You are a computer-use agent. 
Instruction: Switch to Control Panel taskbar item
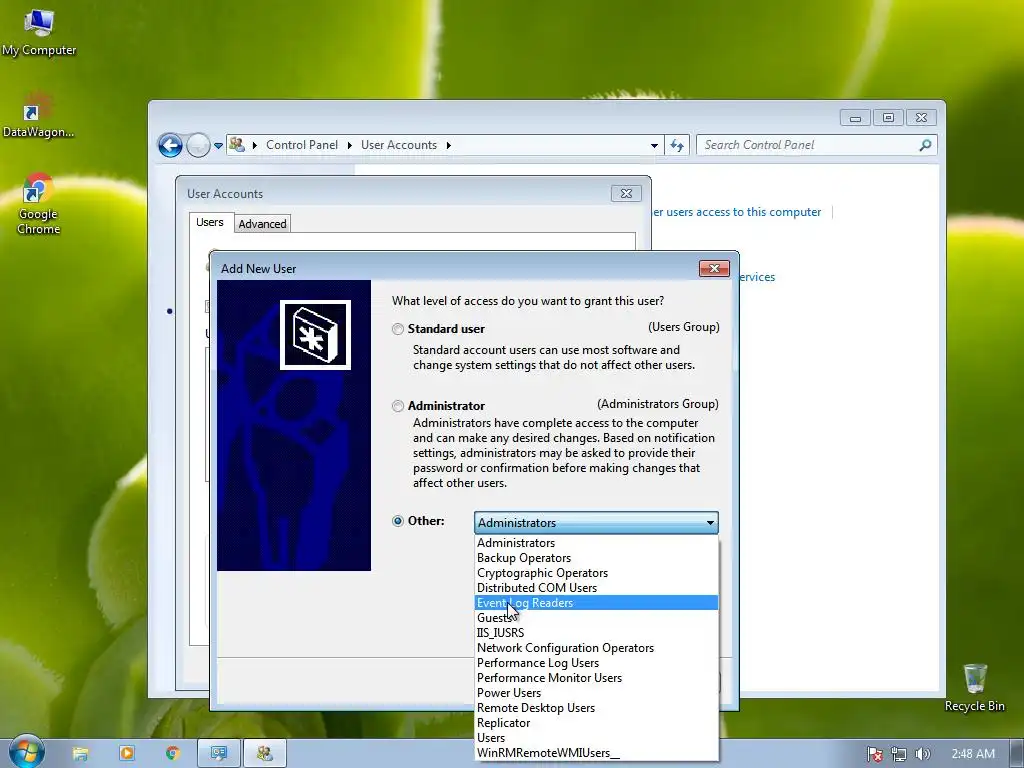coord(219,754)
